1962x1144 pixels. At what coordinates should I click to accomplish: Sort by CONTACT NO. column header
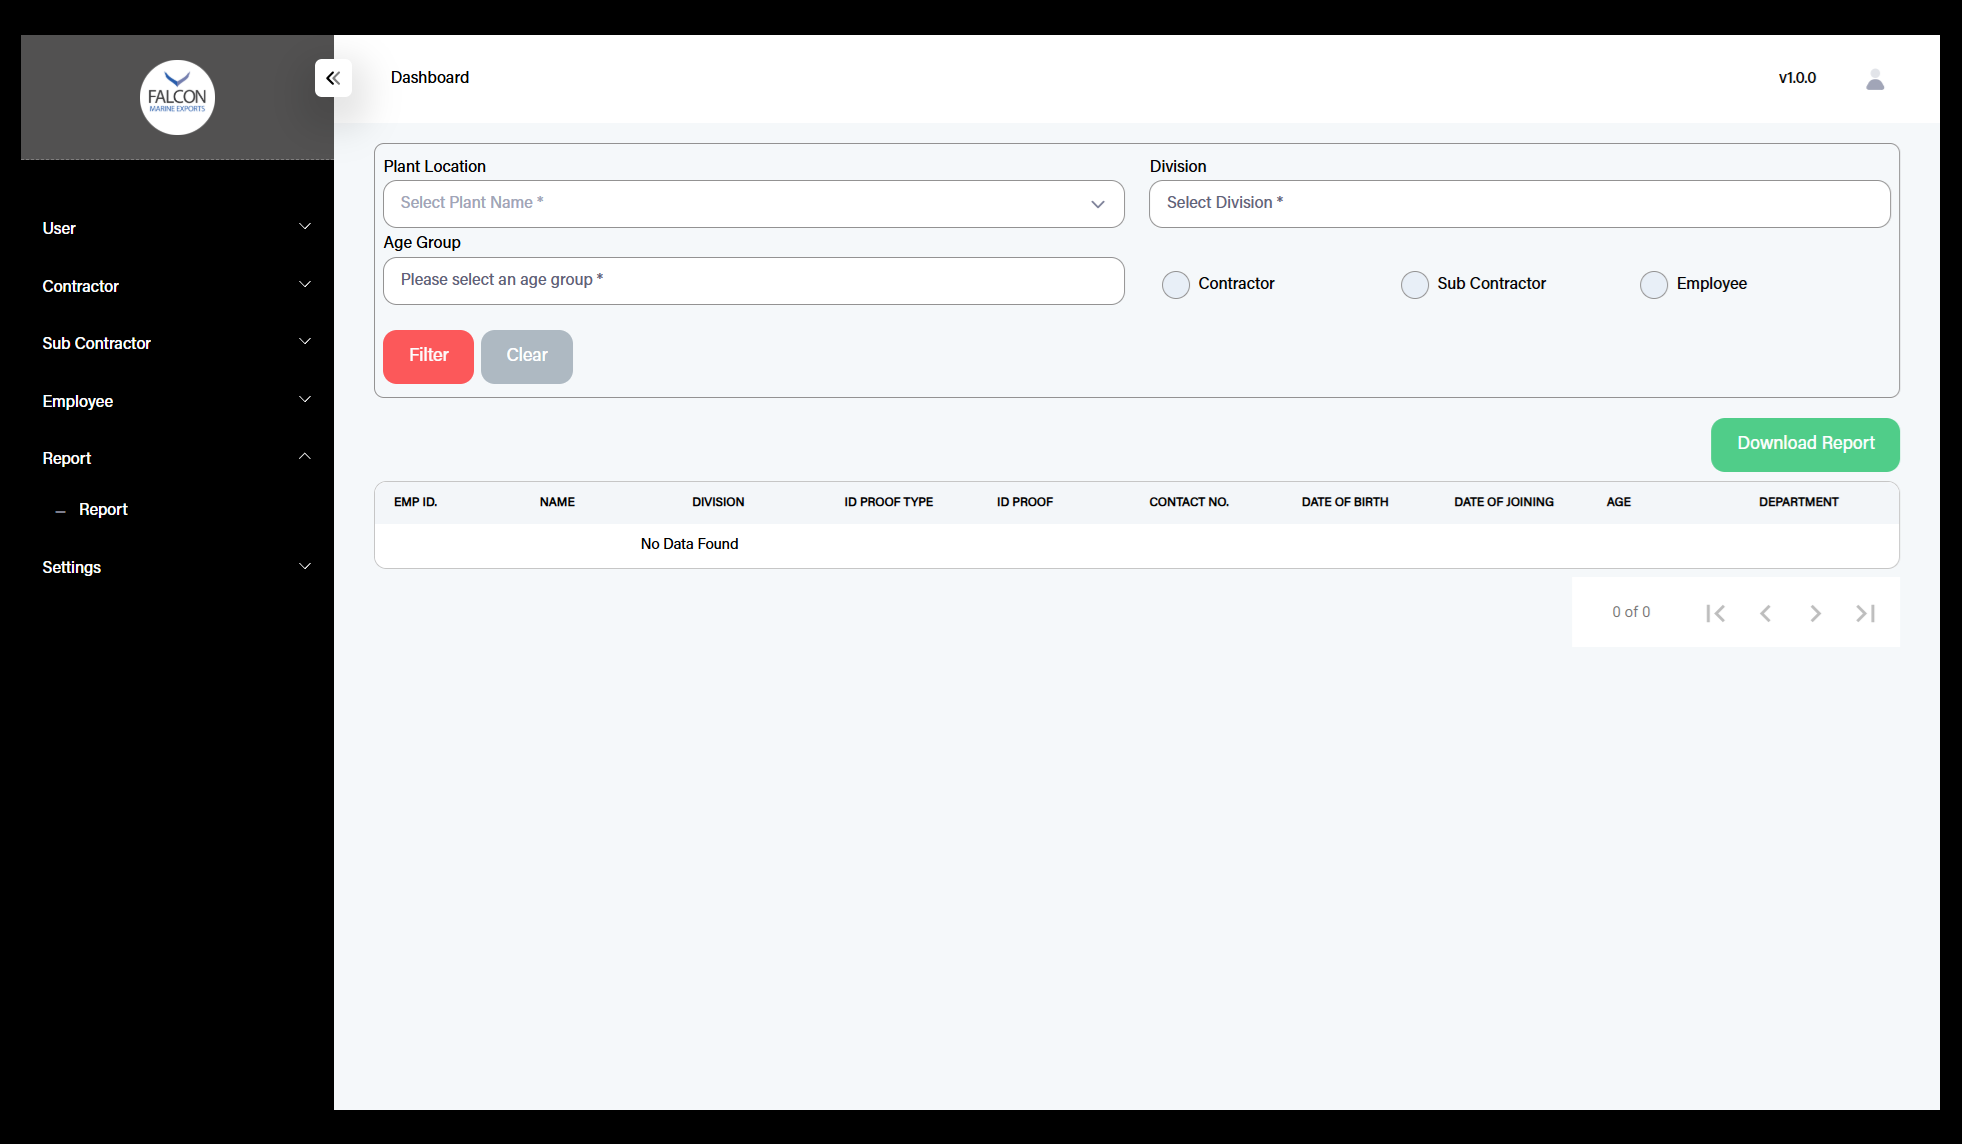tap(1189, 502)
